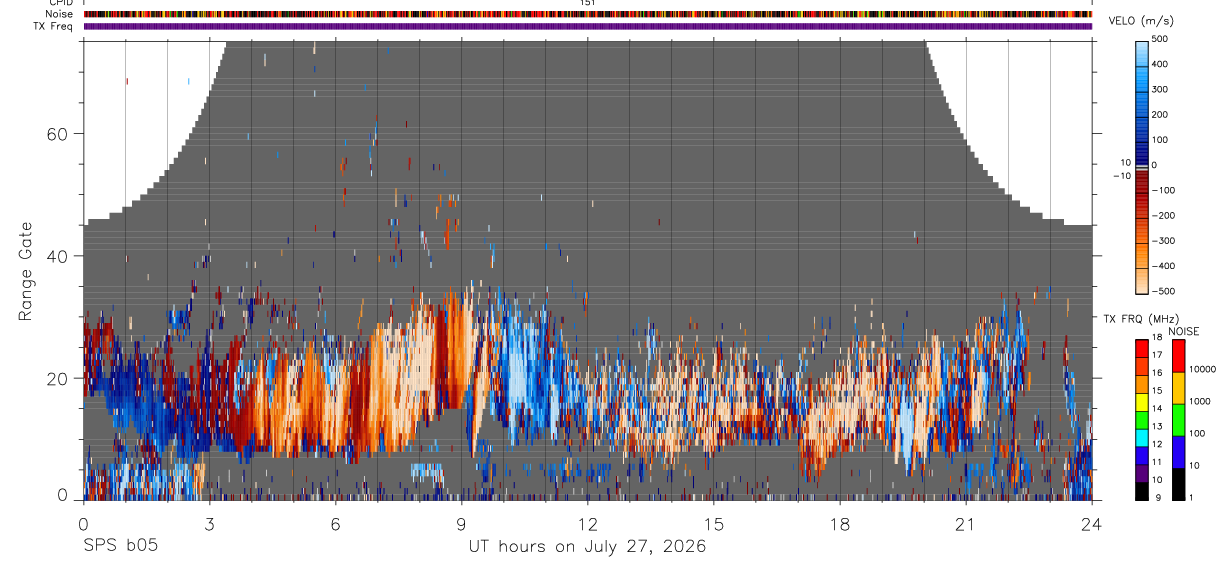This screenshot has width=1228, height=567.
Task: Click the NOISE color scale bar
Action: pyautogui.click(x=1179, y=419)
